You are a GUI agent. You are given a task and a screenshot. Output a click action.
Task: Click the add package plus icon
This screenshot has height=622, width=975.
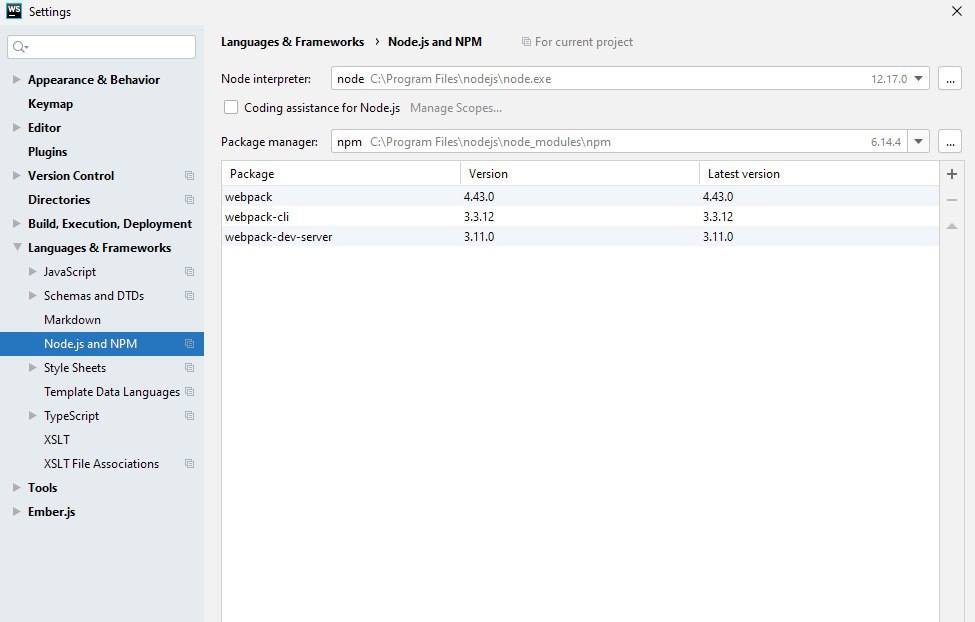coord(951,174)
